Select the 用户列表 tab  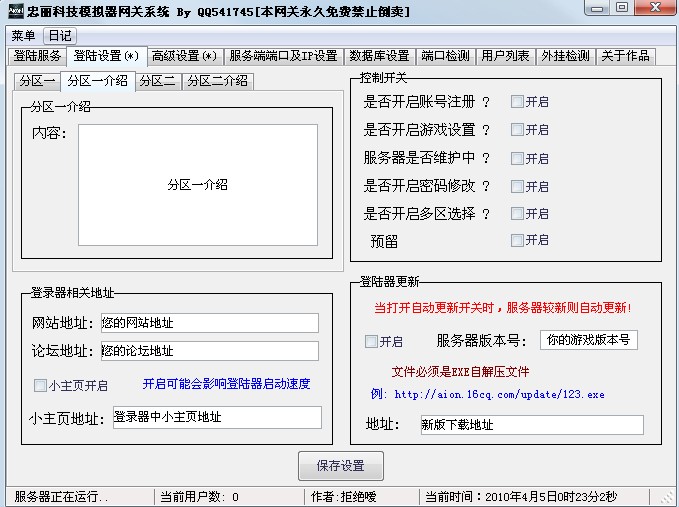click(x=504, y=56)
